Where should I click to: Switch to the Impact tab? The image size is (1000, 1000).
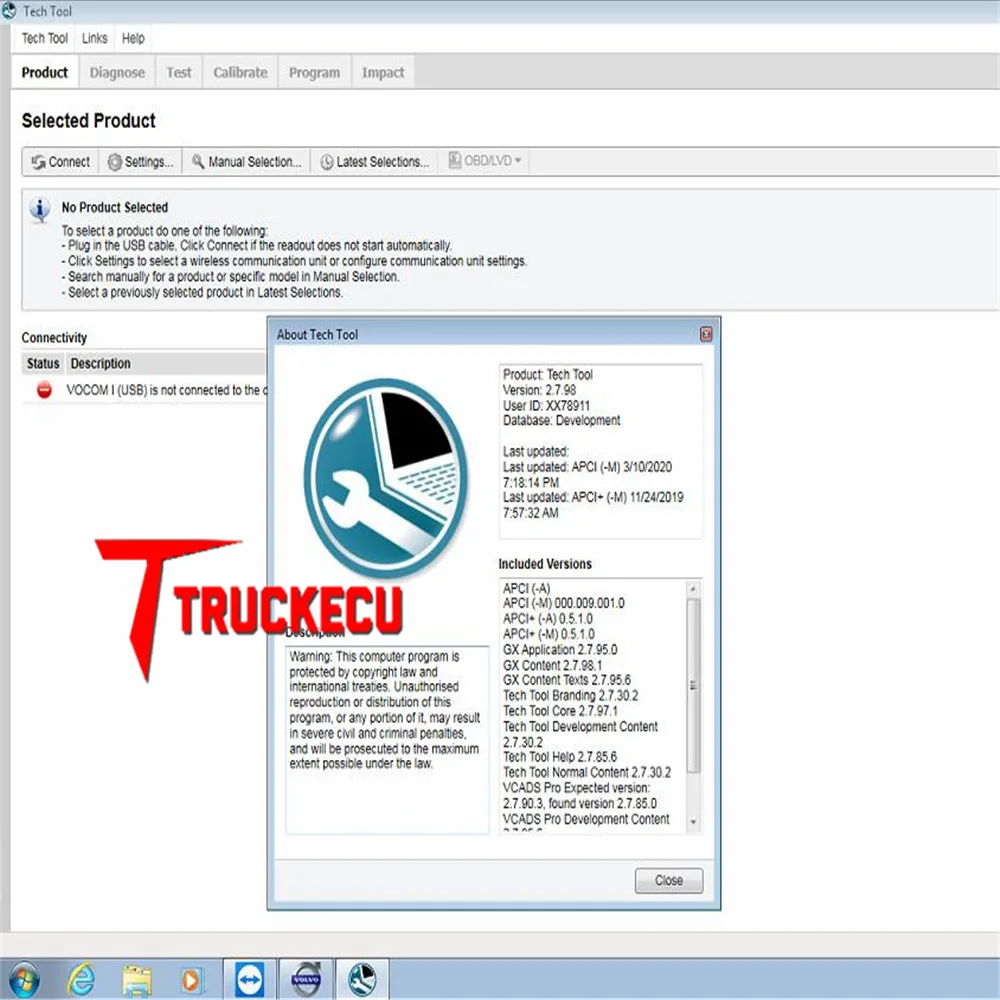tap(383, 72)
